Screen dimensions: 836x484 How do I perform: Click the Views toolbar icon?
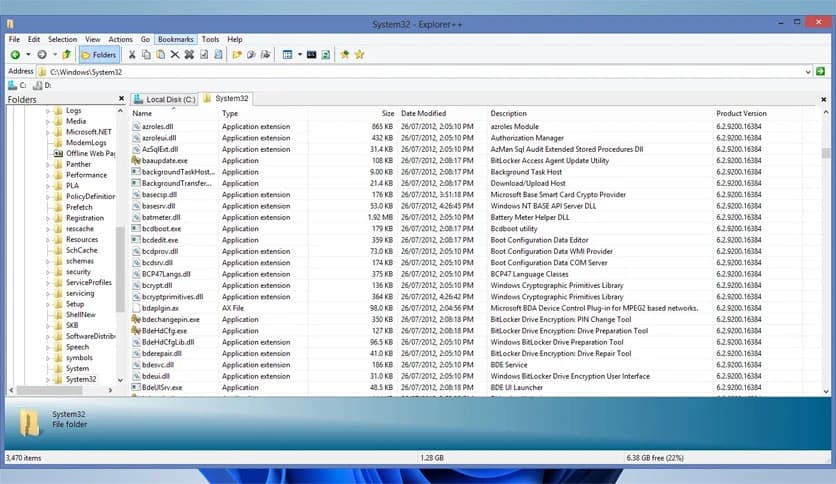click(x=287, y=54)
